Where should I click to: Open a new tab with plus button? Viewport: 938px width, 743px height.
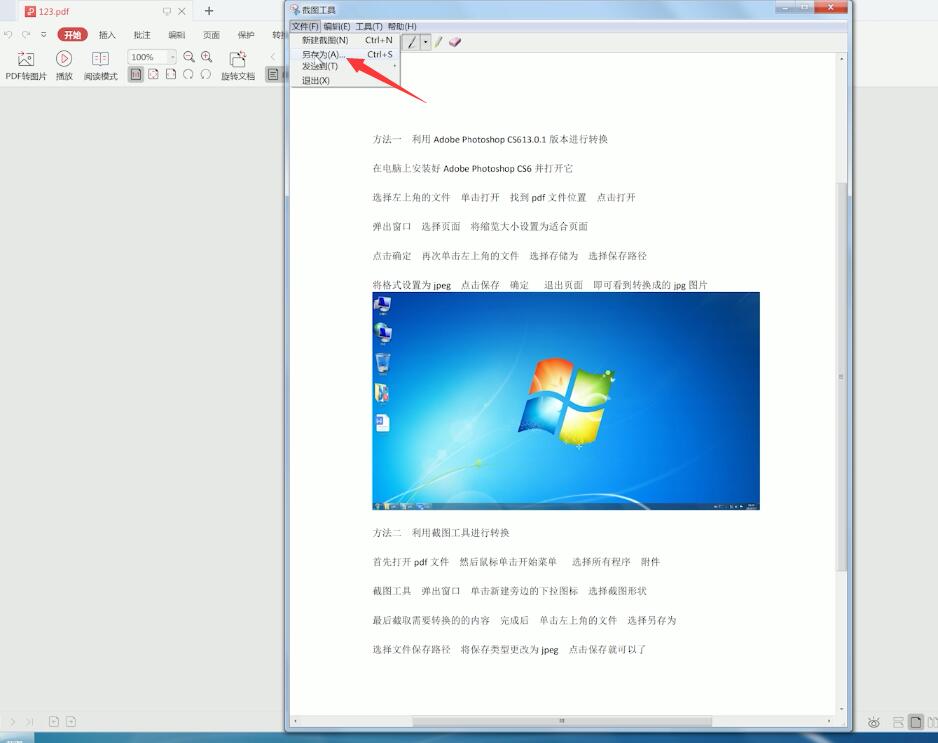click(209, 11)
